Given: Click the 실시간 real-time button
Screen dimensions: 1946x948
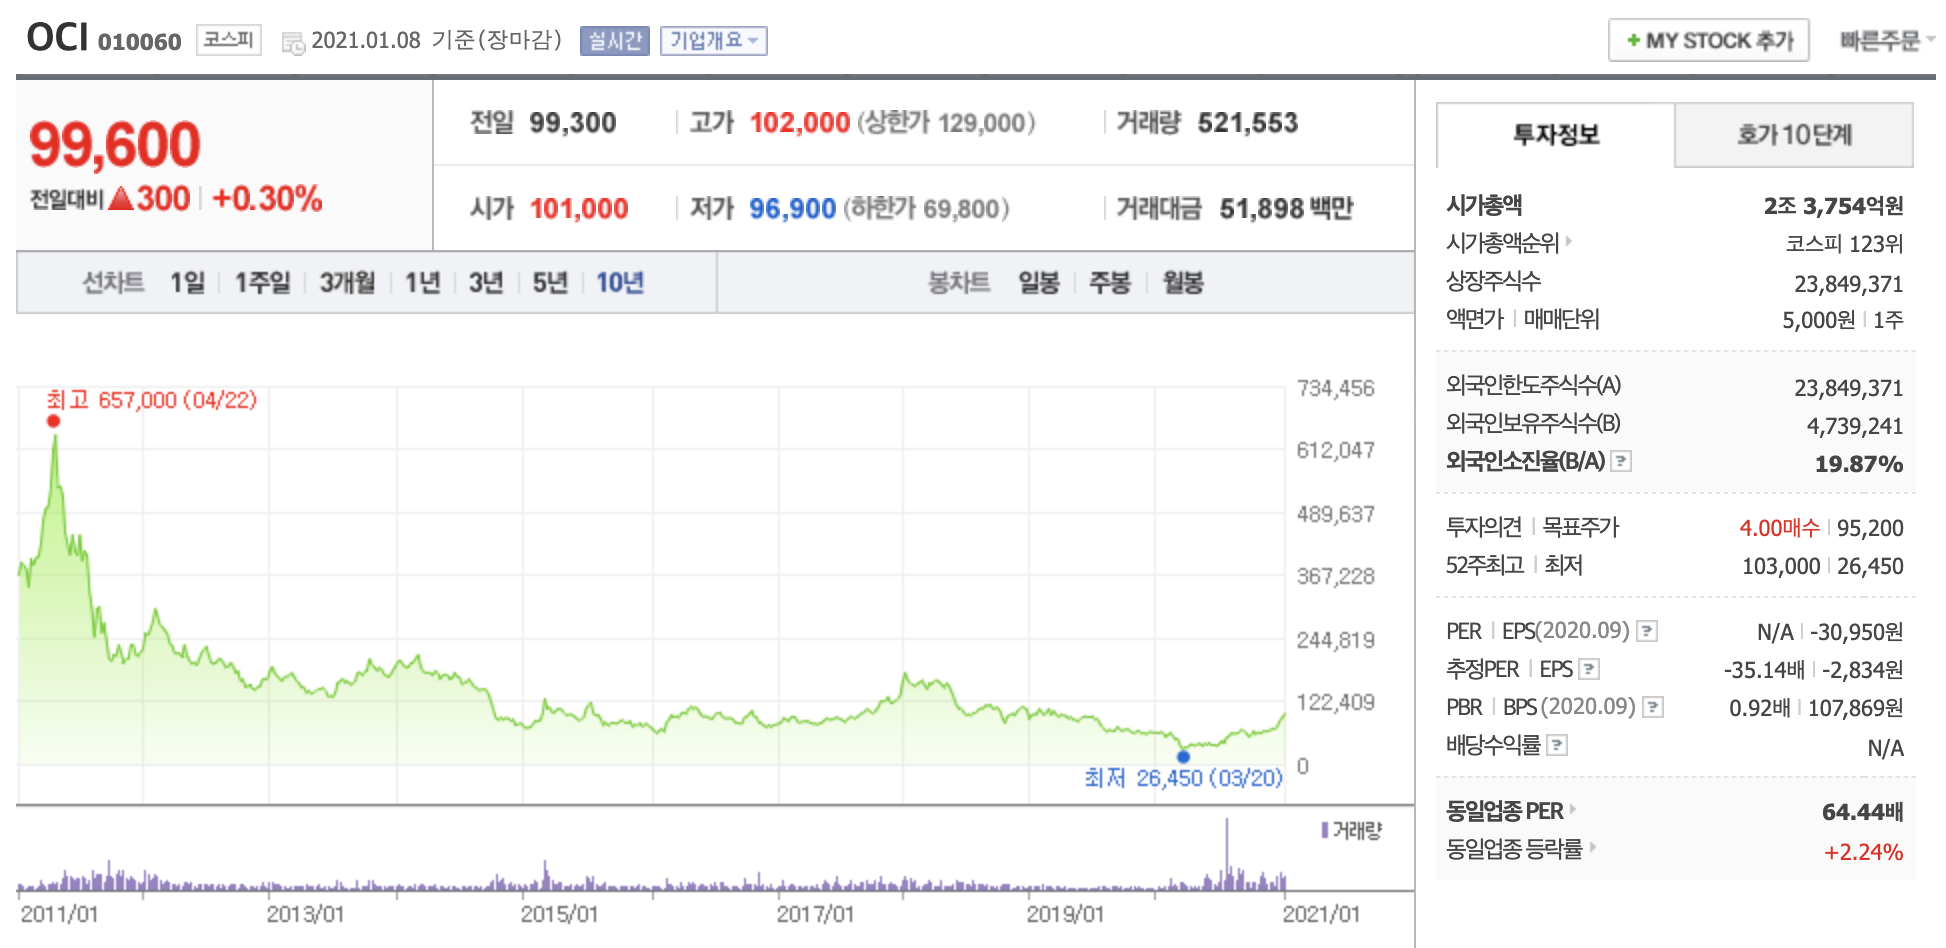Looking at the screenshot, I should point(615,41).
